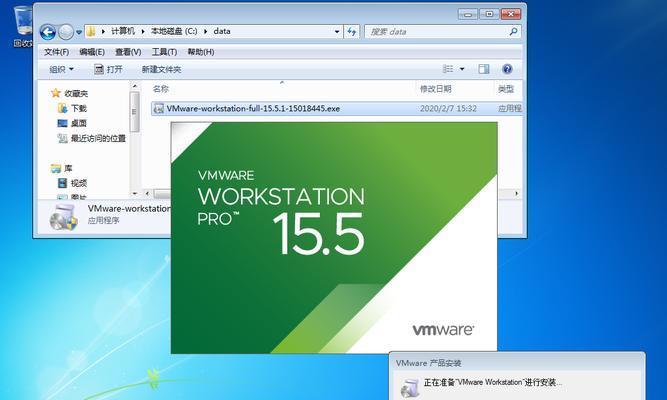Select 库 in the navigation pane
Viewport: 667px width, 400px height.
62,169
